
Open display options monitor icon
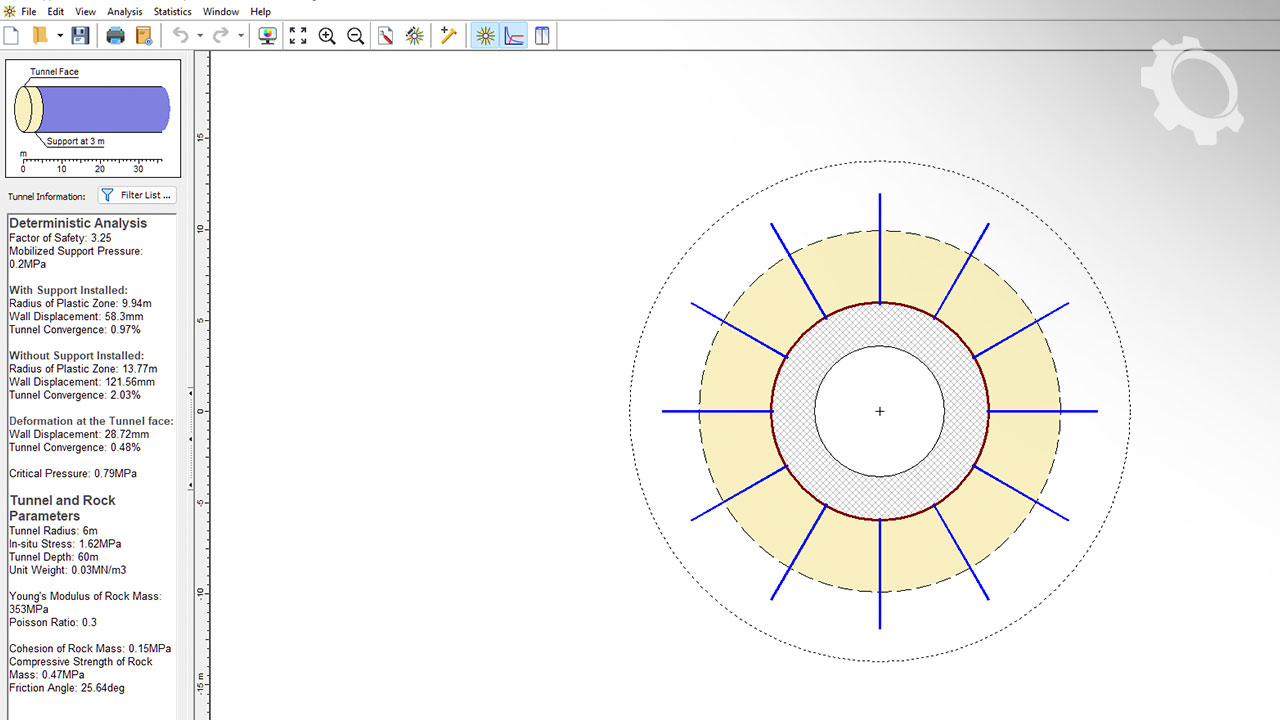coord(267,36)
